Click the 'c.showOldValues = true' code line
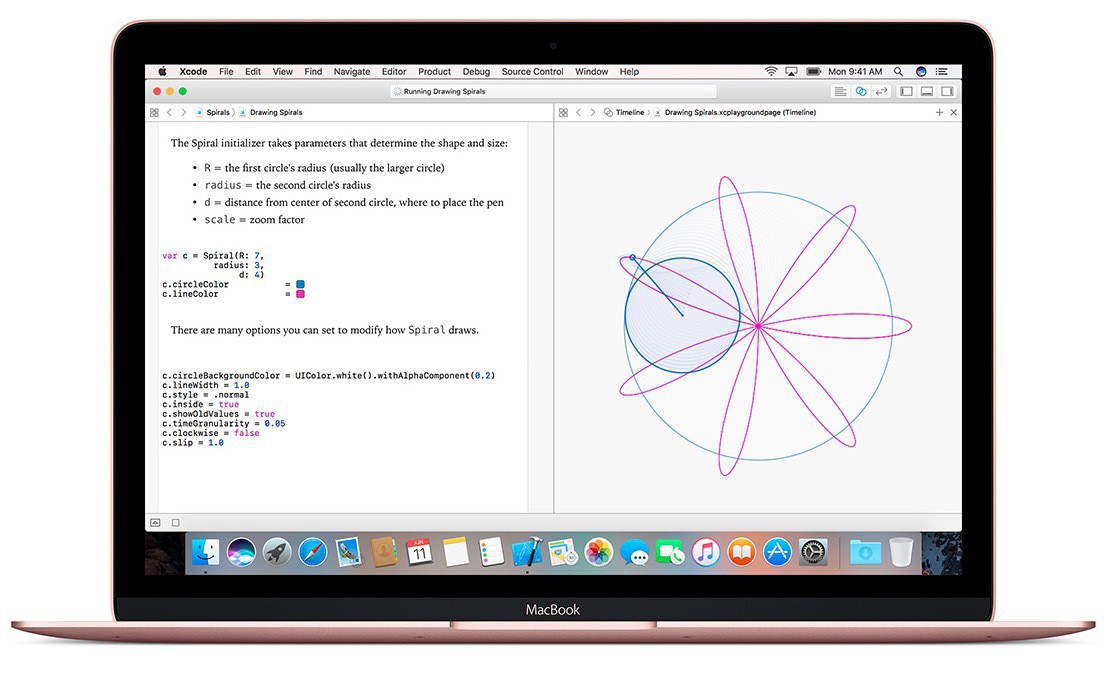1110x684 pixels. coord(218,414)
